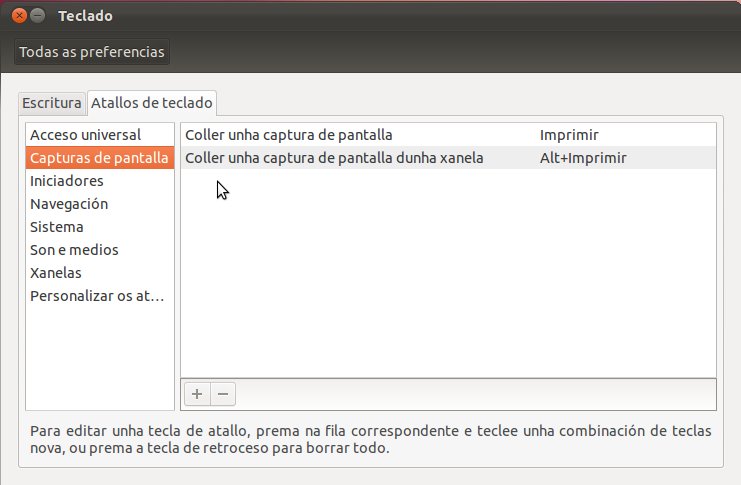Open the Navegación category
741x485 pixels.
click(x=100, y=204)
